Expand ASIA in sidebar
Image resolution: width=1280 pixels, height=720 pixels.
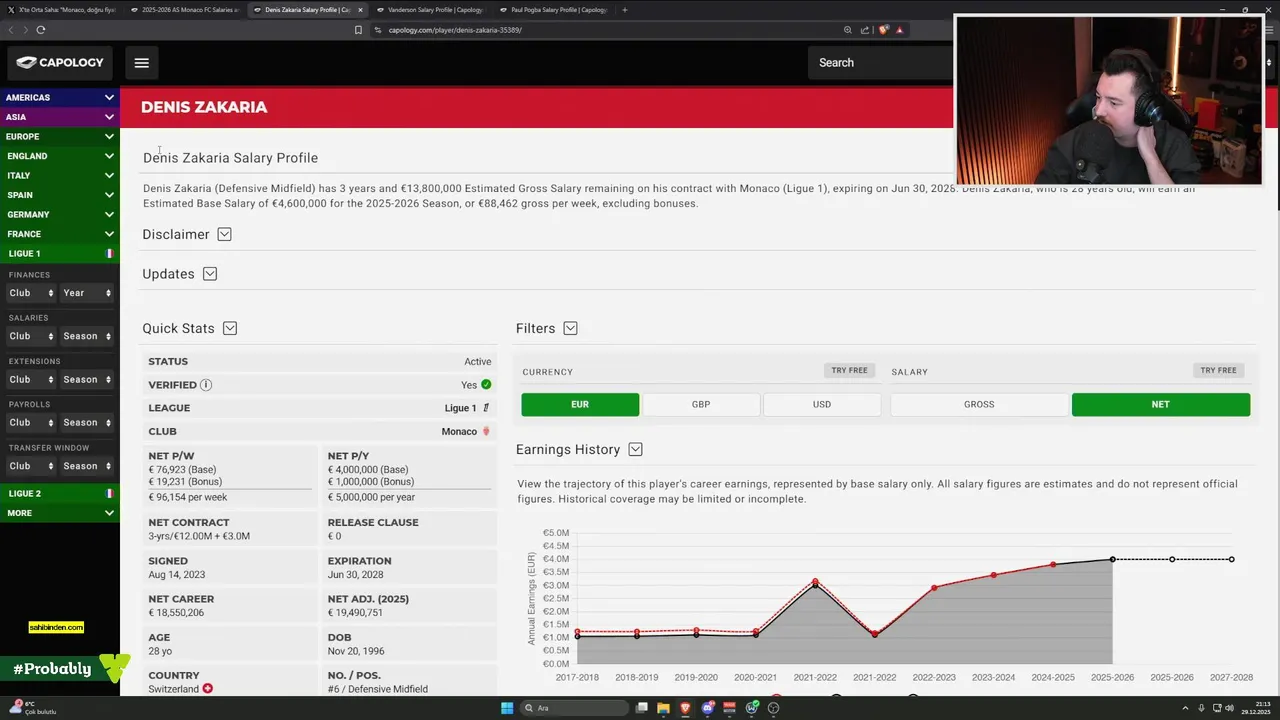(x=60, y=117)
